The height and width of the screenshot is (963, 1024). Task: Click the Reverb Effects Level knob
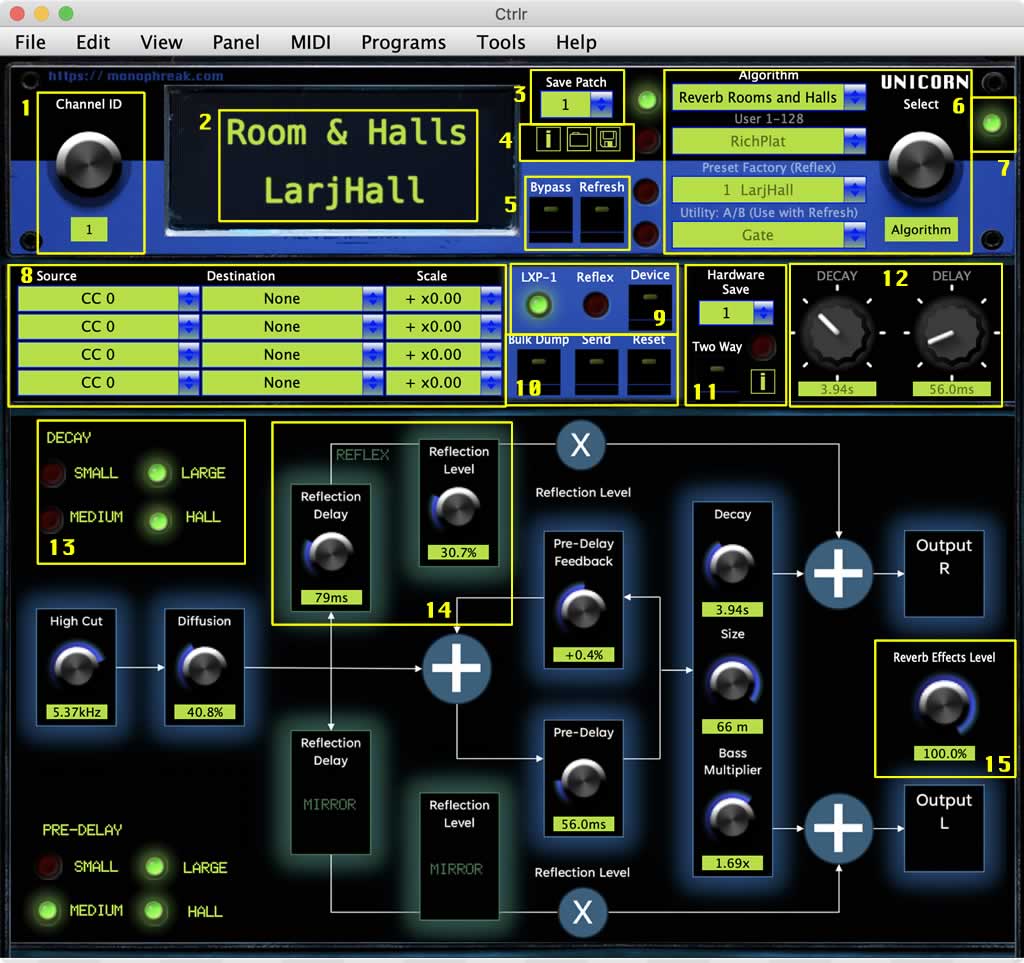(x=944, y=706)
